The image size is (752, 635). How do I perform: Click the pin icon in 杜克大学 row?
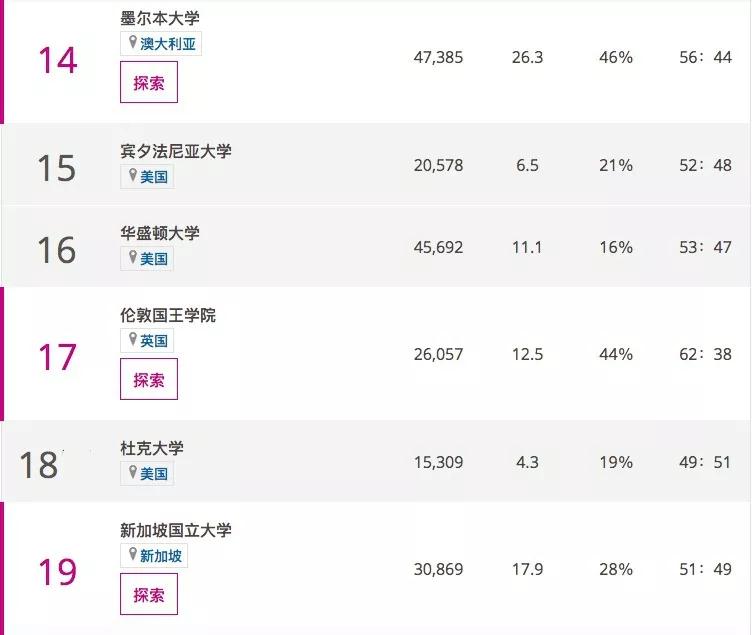click(132, 473)
